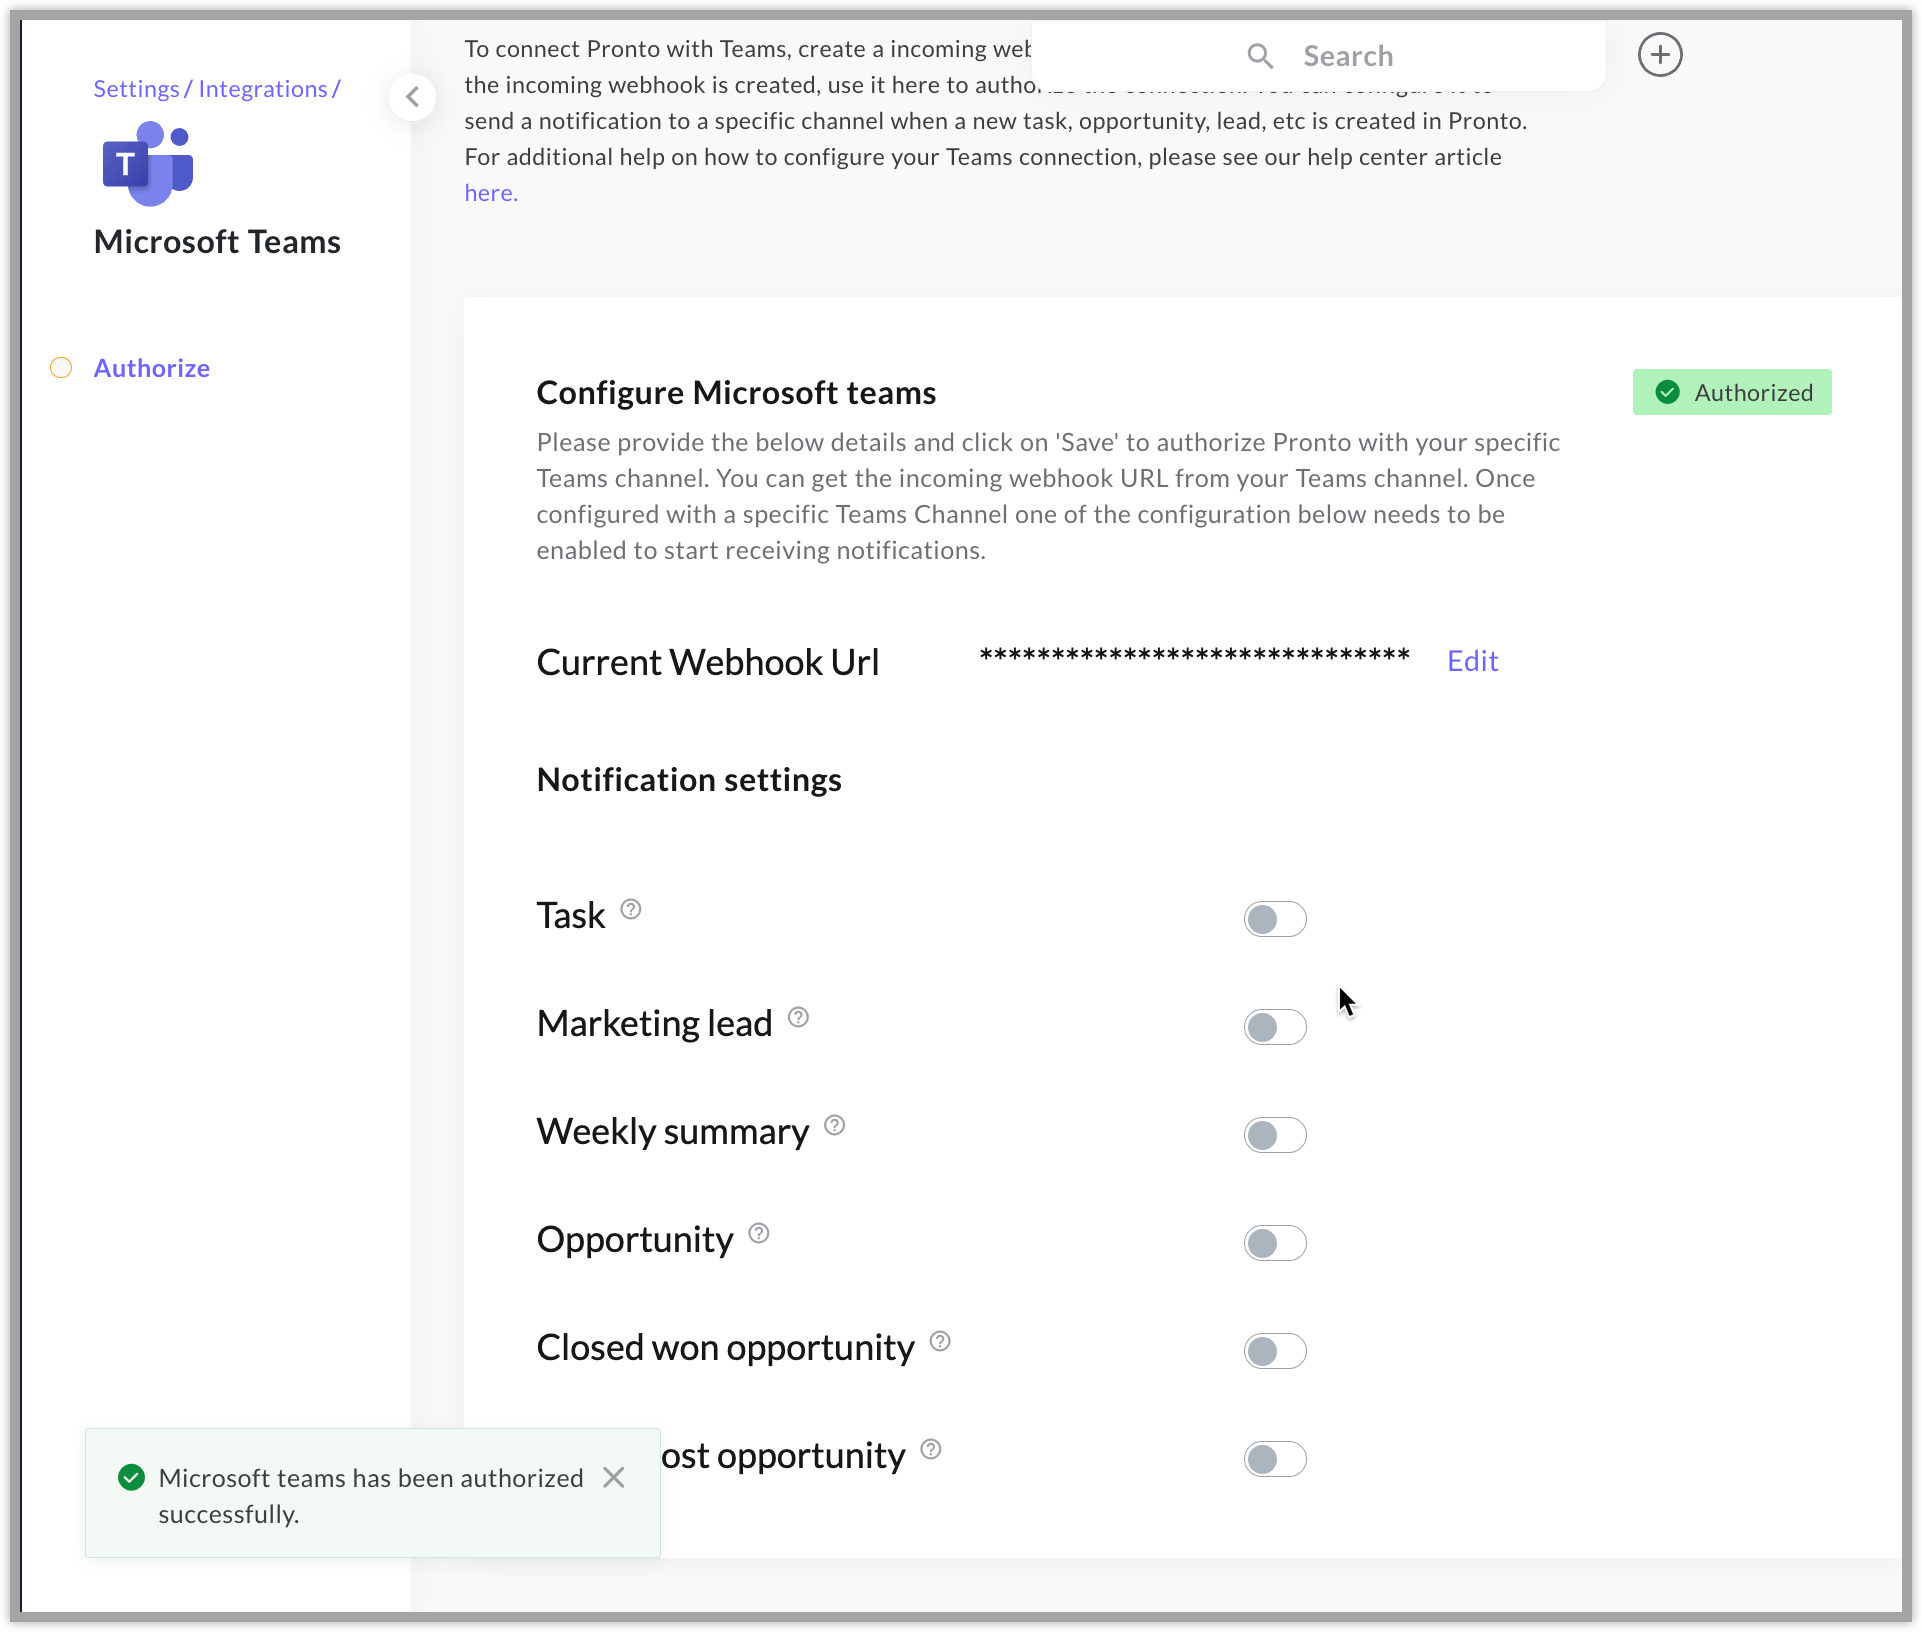Click the circled plus add icon

coord(1660,55)
